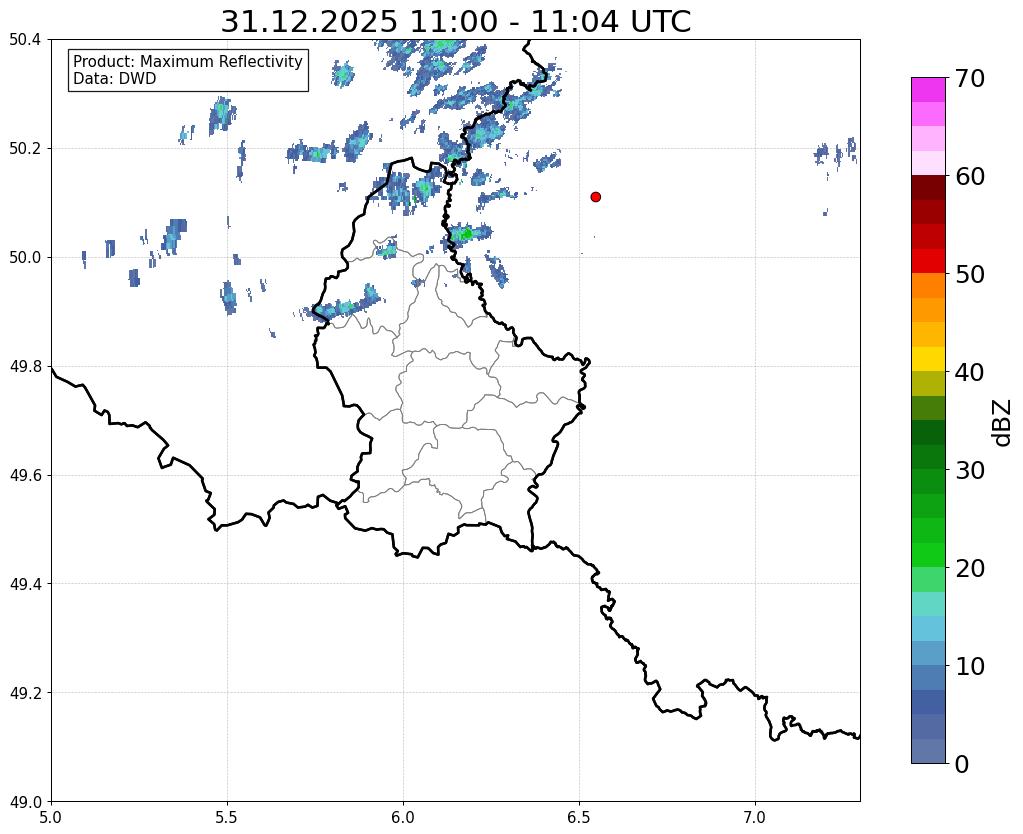Select the yellow colorbar segment above 40
The height and width of the screenshot is (834, 1023).
[928, 360]
